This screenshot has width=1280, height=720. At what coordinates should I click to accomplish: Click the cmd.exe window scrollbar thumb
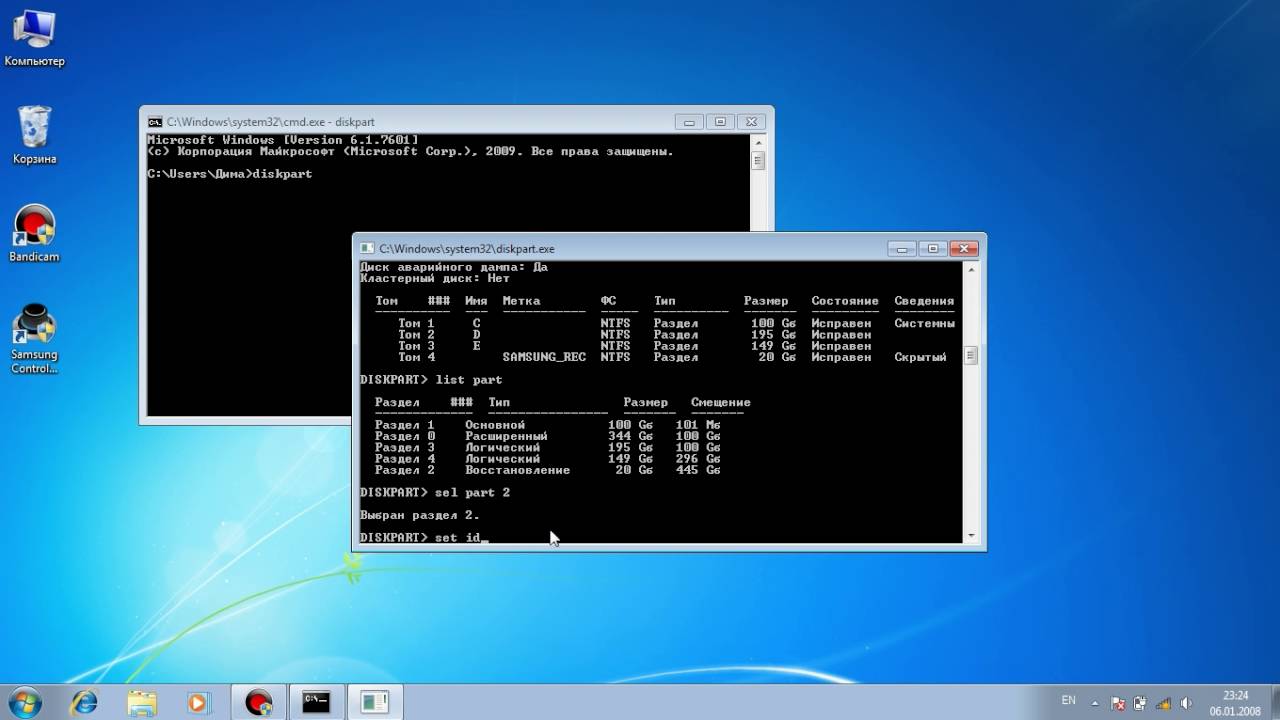pos(758,160)
